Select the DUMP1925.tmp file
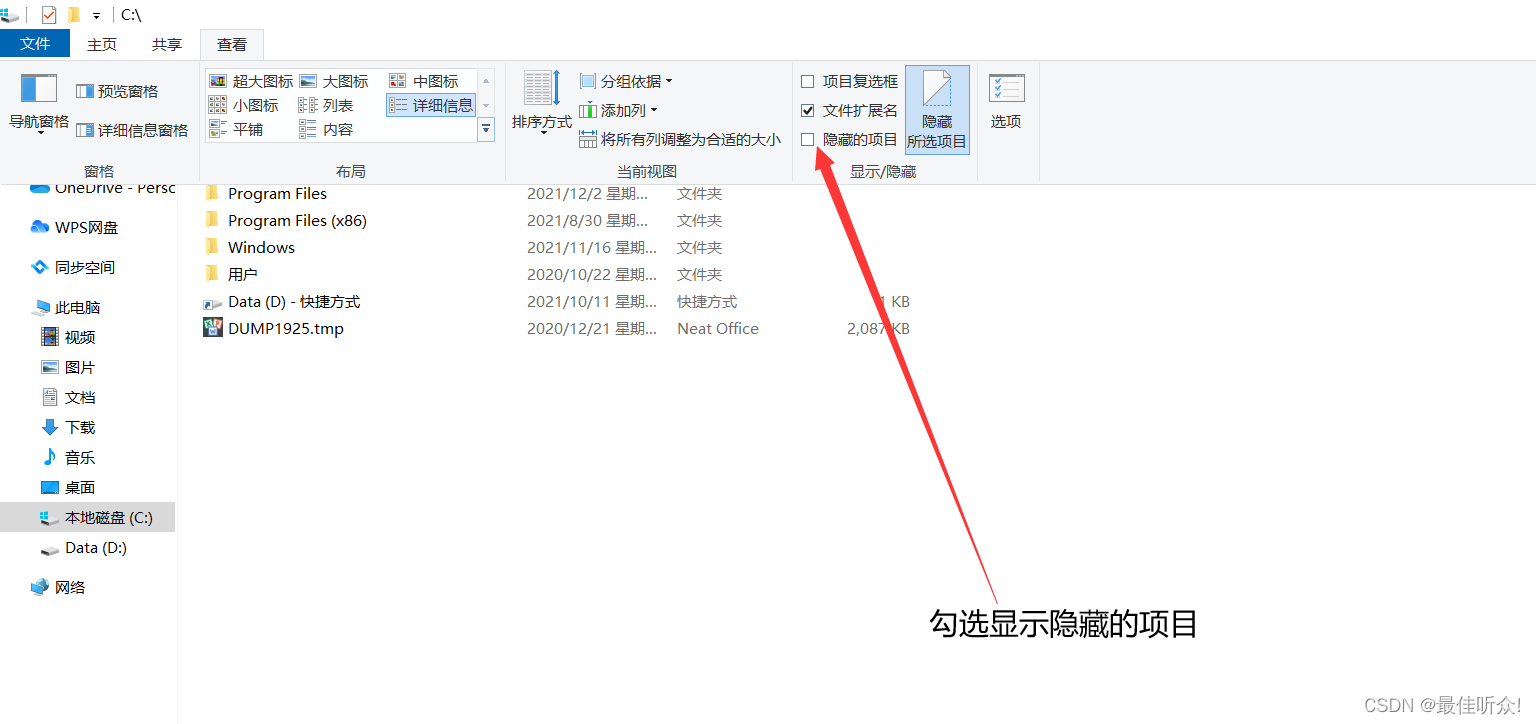The image size is (1536, 724). click(286, 328)
